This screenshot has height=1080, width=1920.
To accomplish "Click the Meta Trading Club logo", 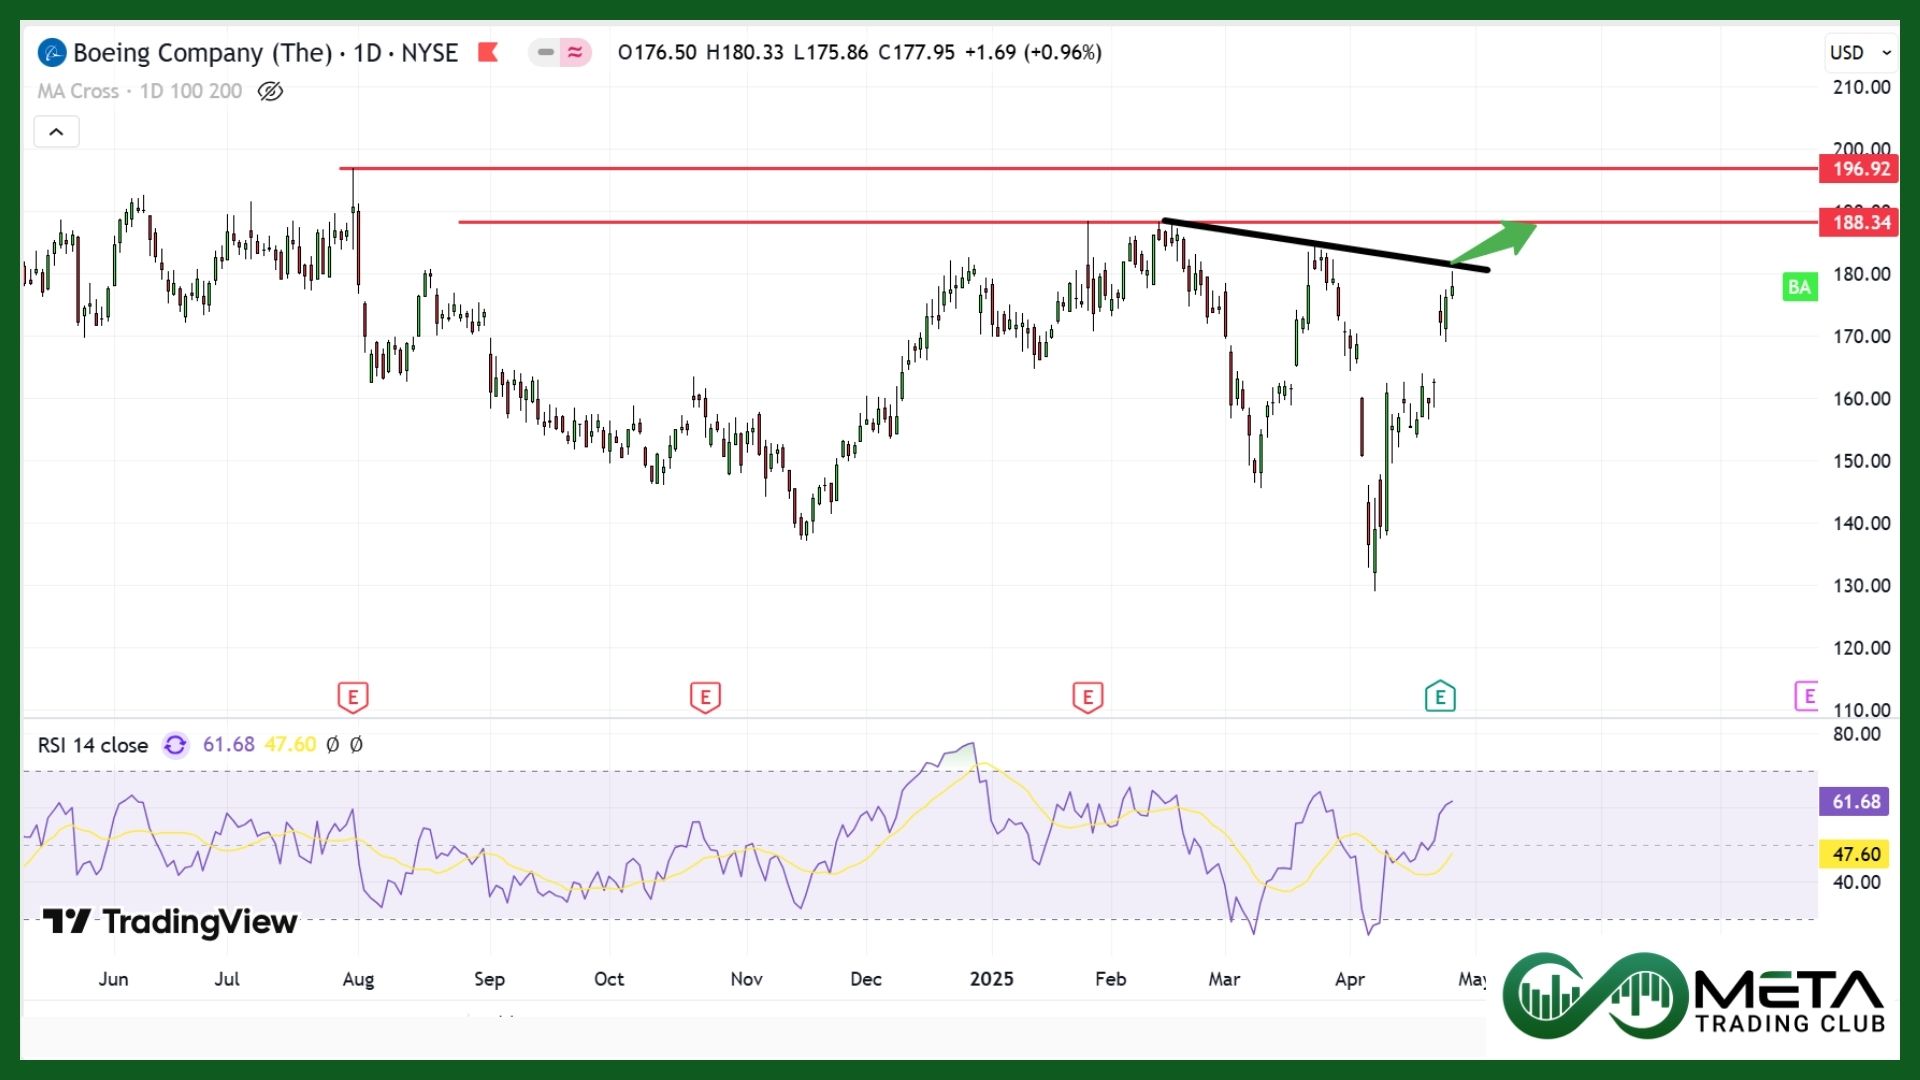I will click(x=1694, y=995).
